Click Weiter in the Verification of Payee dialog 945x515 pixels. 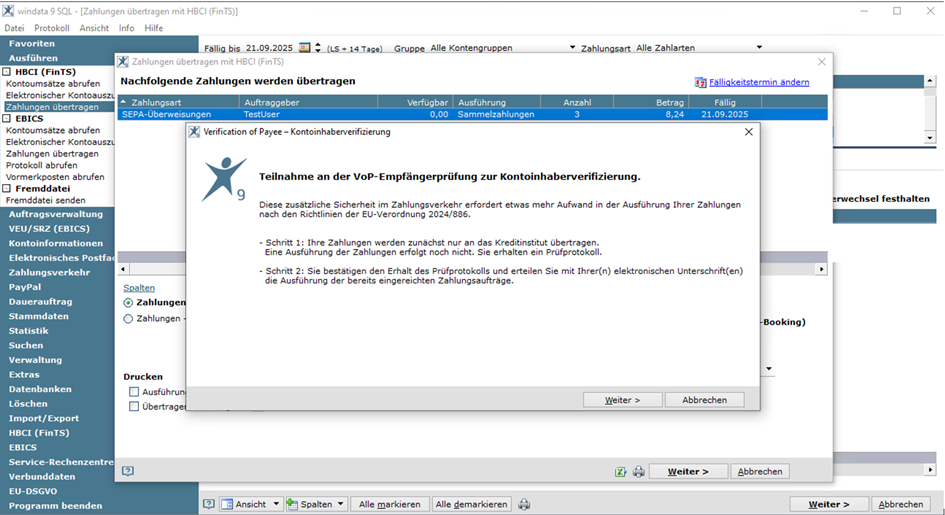click(x=621, y=400)
